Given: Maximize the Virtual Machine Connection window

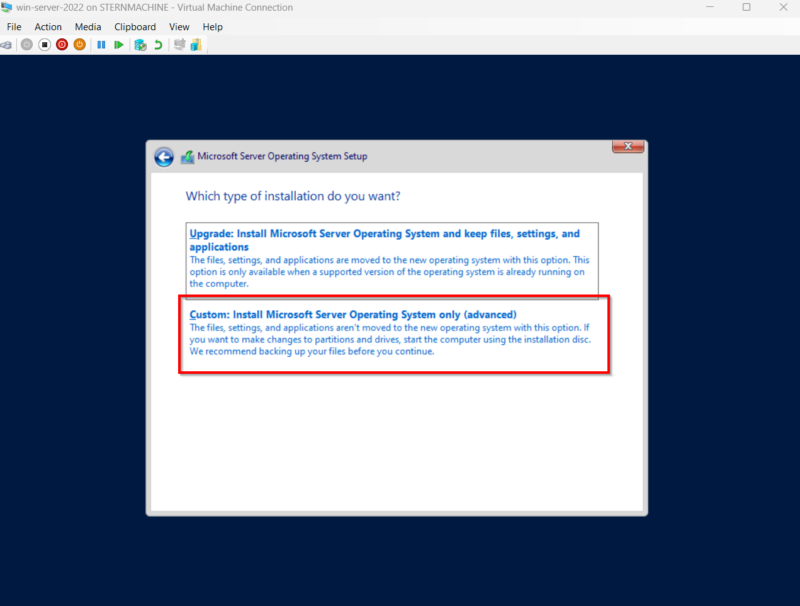Looking at the screenshot, I should pyautogui.click(x=746, y=7).
